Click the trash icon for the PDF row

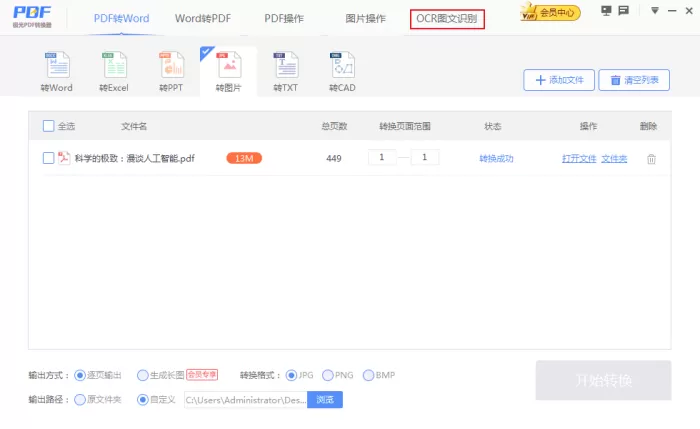pyautogui.click(x=651, y=159)
